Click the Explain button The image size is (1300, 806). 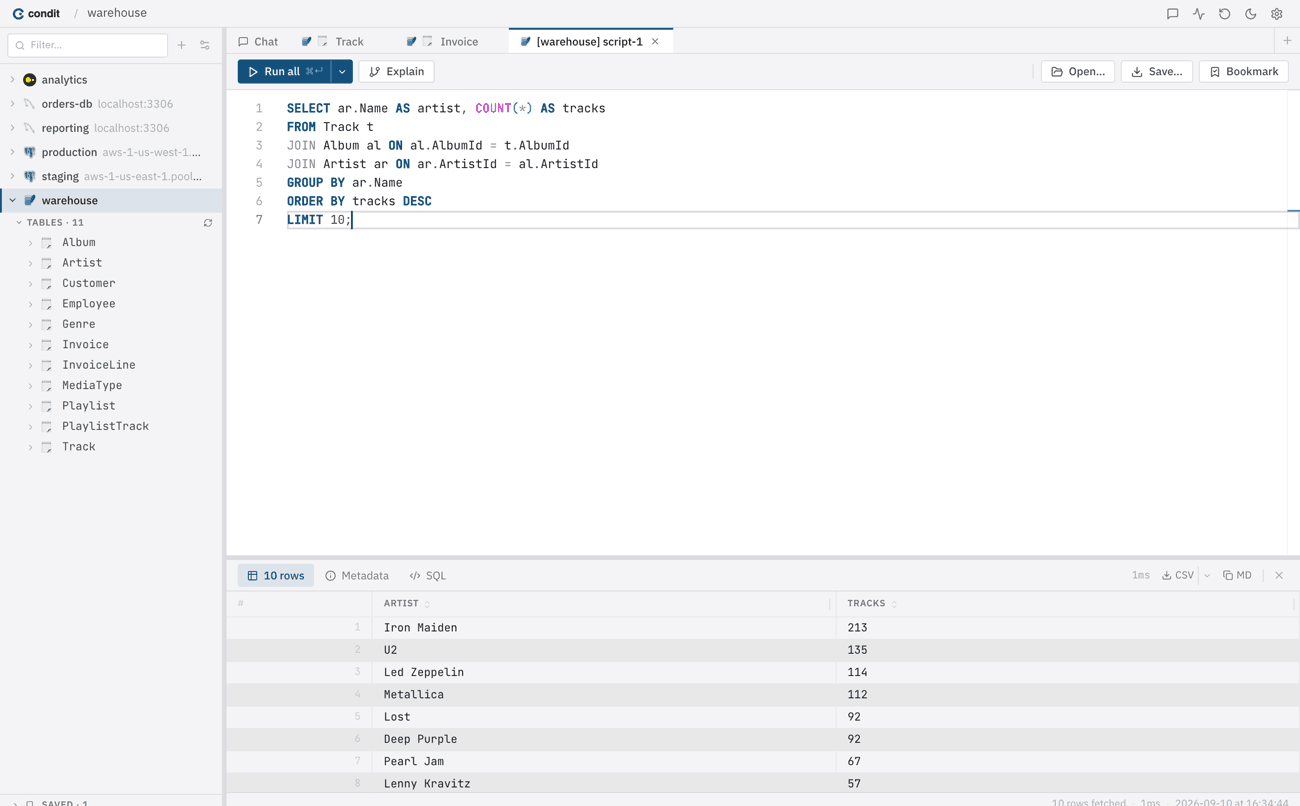click(396, 72)
